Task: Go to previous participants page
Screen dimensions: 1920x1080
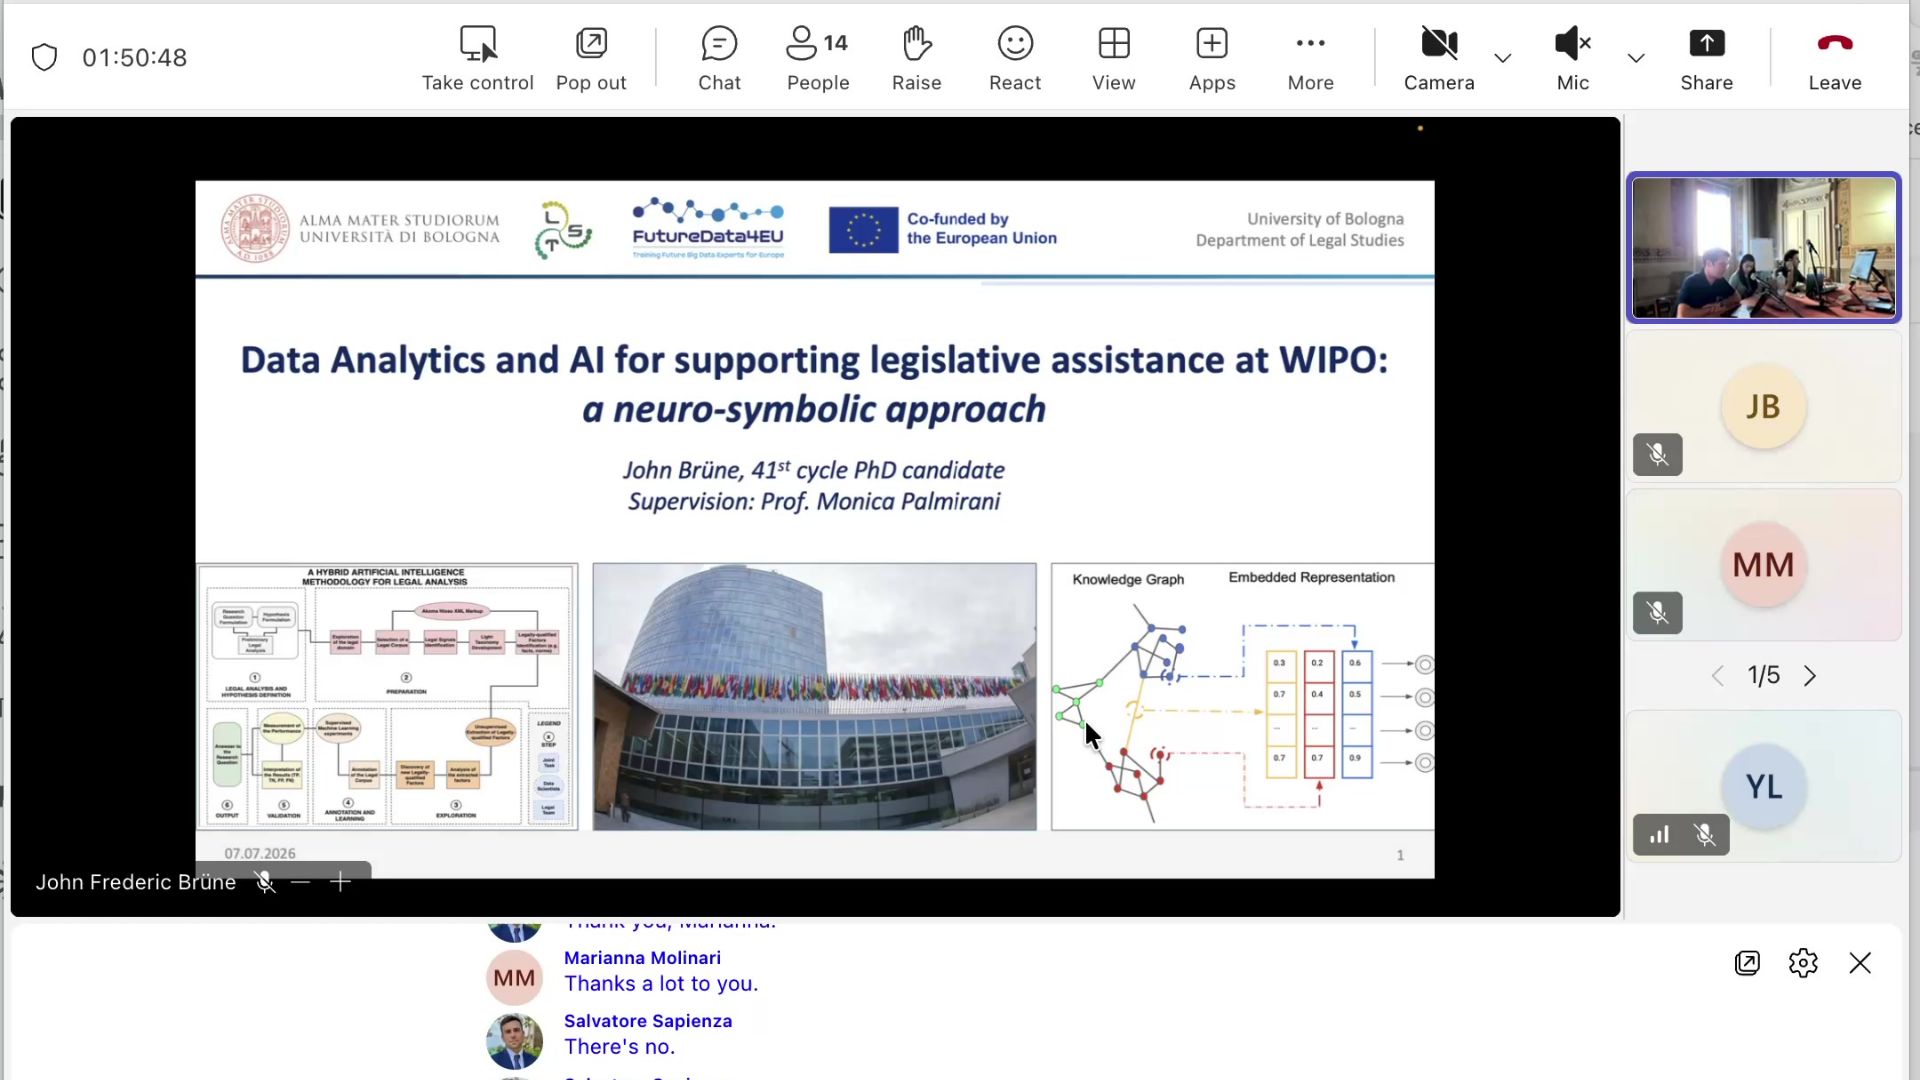Action: point(1718,676)
